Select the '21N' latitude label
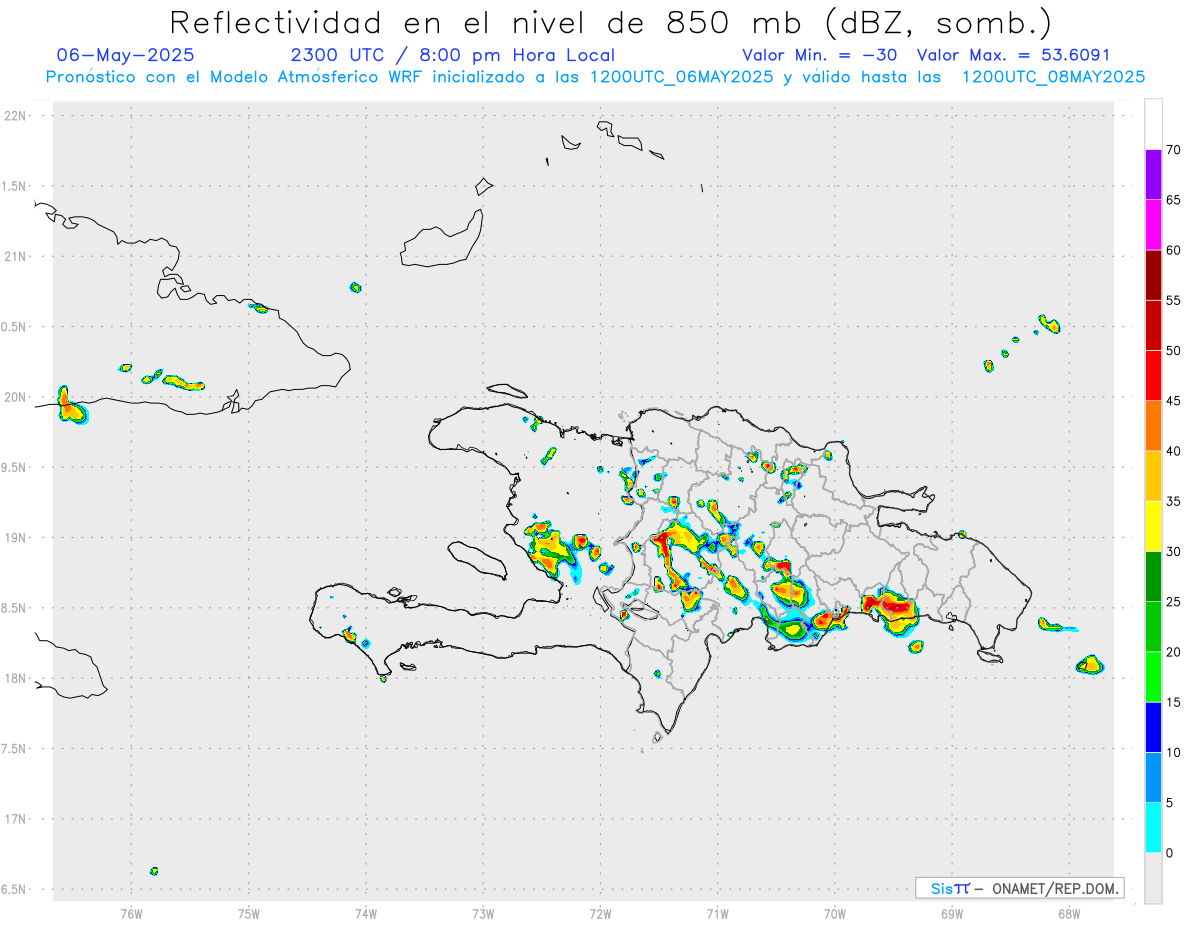Screen dimensions: 1200x927 tap(17, 257)
